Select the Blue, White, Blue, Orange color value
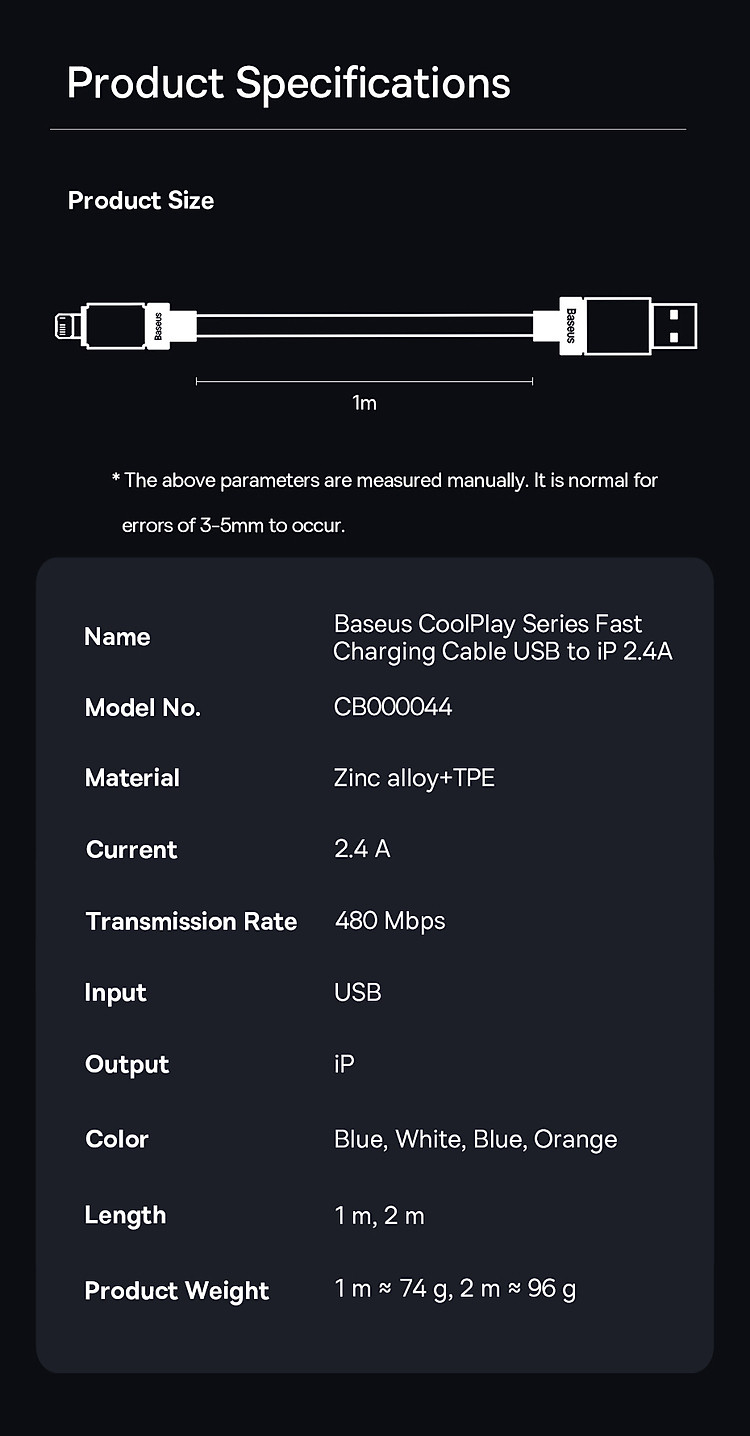The height and width of the screenshot is (1436, 750). (475, 1139)
